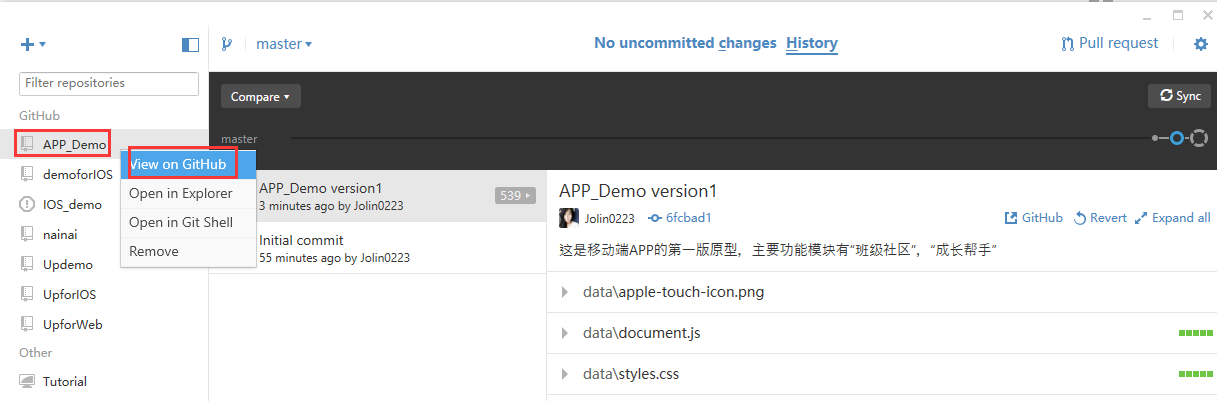Choose Open in Git Shell menu item
Viewport: 1217px width, 401px height.
pos(189,222)
